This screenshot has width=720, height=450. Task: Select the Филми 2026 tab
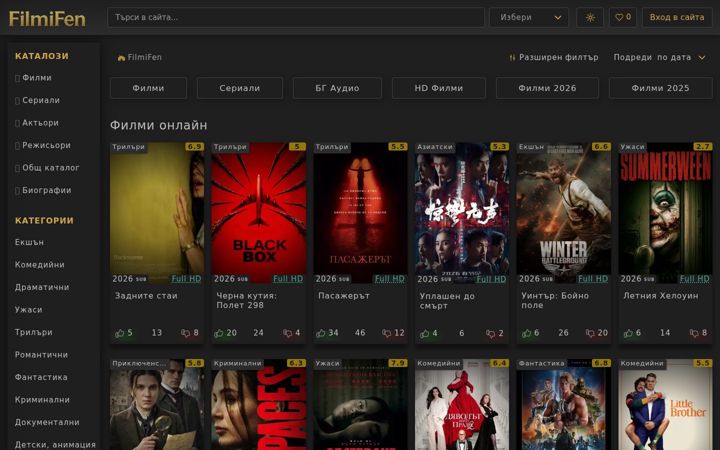pos(547,88)
